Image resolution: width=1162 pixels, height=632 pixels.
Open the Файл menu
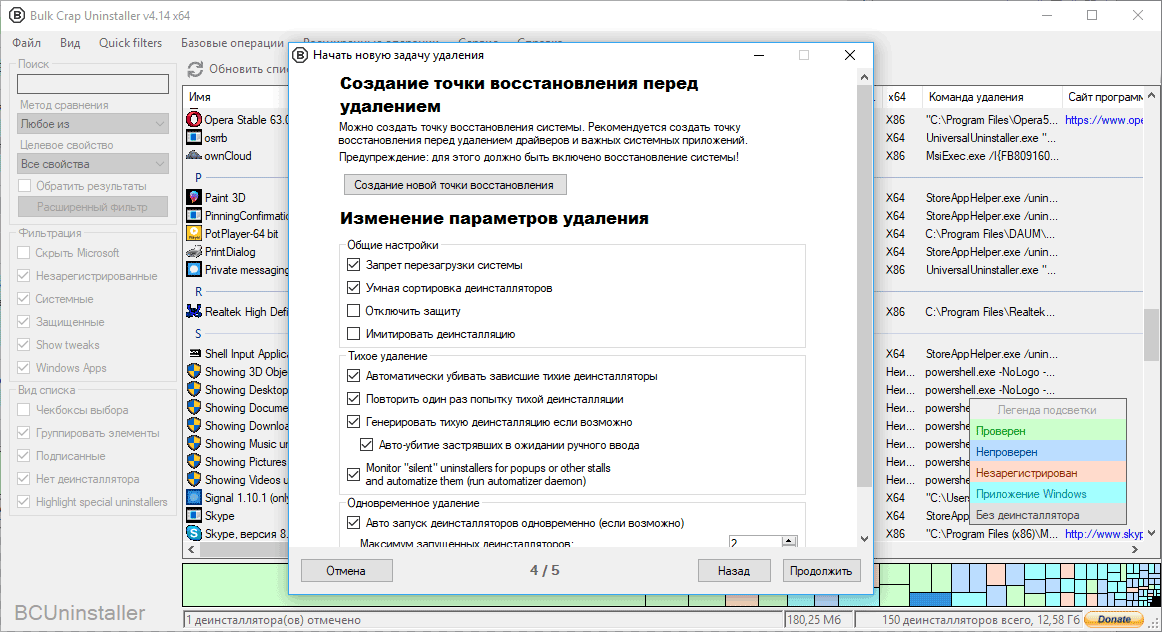click(x=27, y=43)
